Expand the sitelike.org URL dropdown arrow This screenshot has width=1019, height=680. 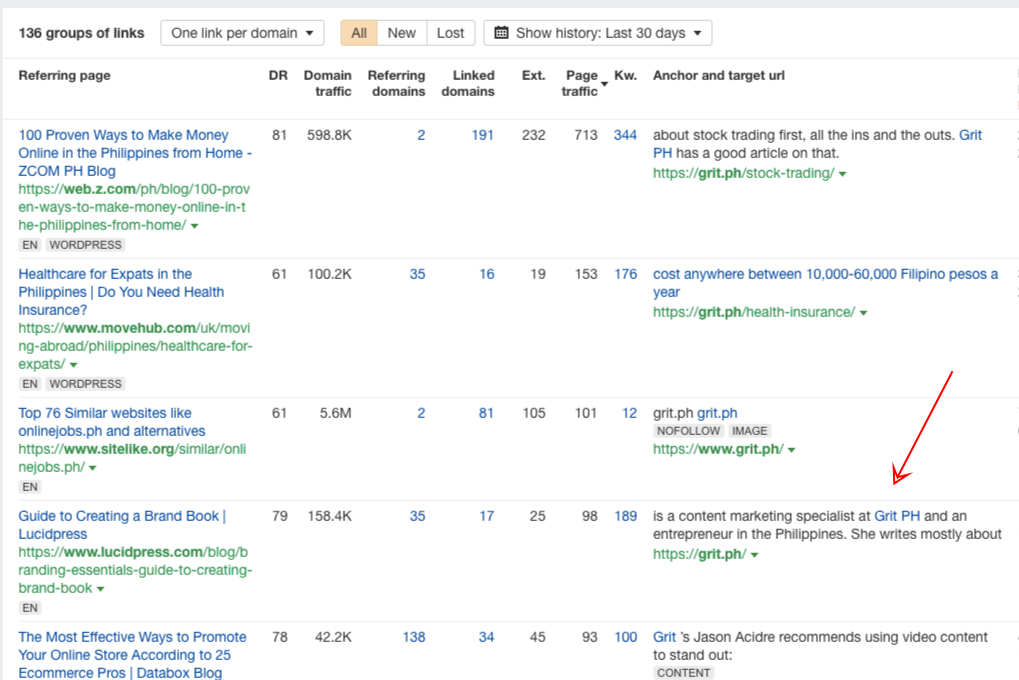93,468
